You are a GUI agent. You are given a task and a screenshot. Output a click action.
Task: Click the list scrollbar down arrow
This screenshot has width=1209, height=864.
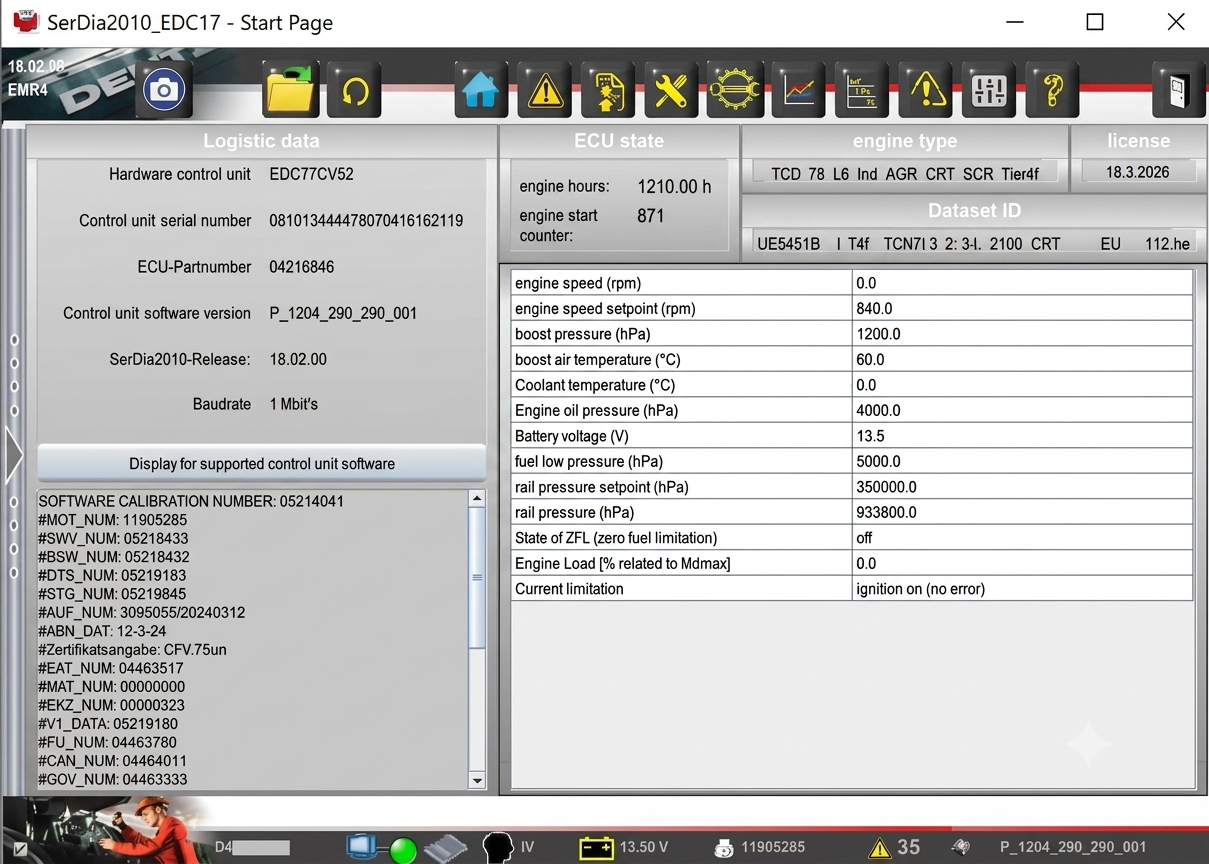tap(477, 781)
